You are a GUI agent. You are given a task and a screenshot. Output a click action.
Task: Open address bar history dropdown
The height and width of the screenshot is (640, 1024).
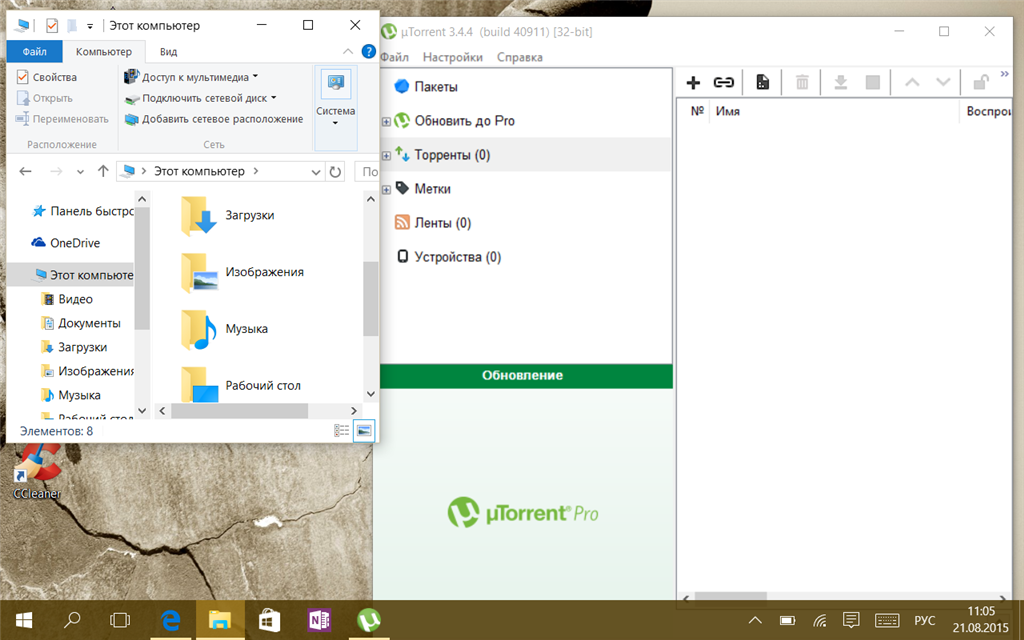[315, 172]
